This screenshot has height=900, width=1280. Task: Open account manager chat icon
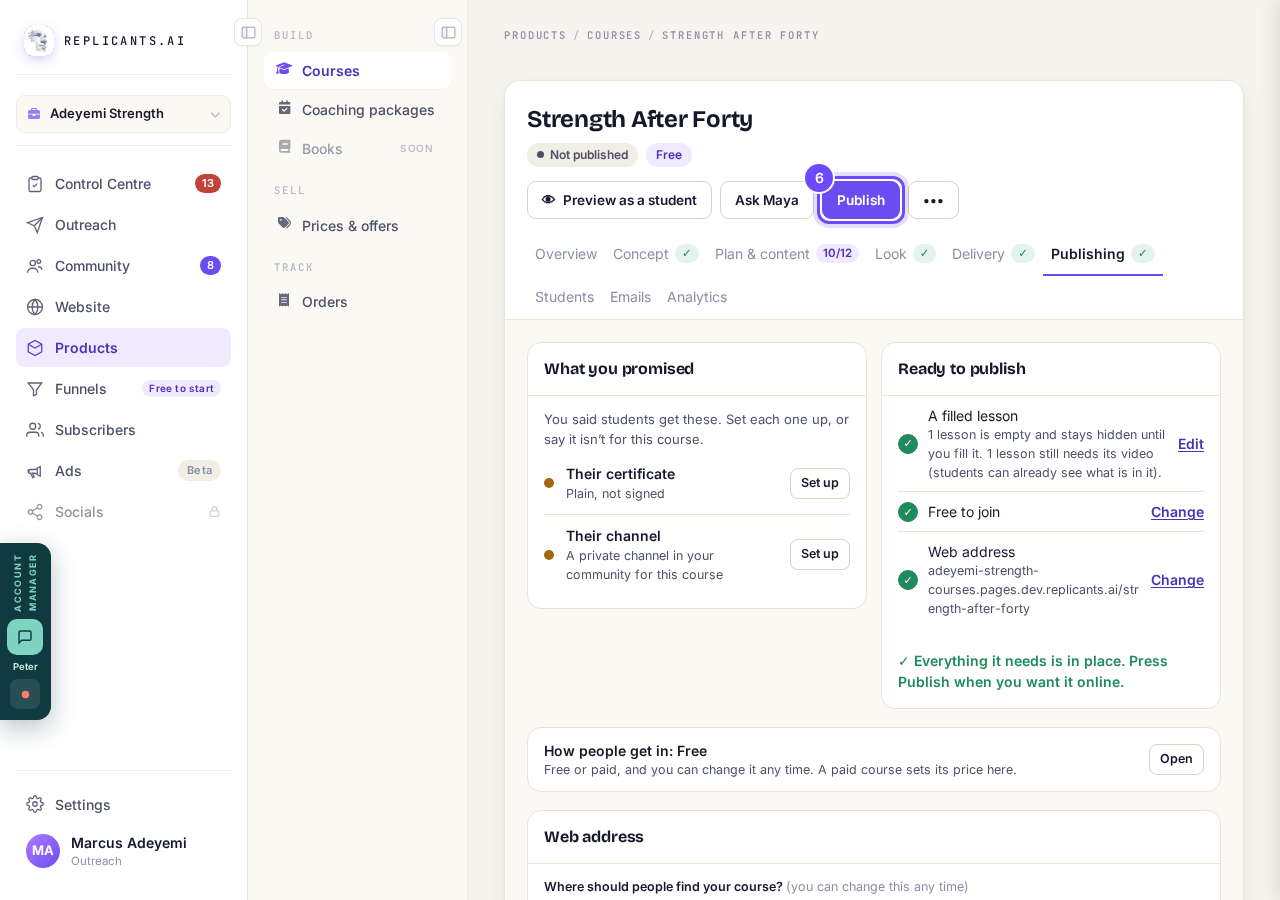click(x=25, y=637)
